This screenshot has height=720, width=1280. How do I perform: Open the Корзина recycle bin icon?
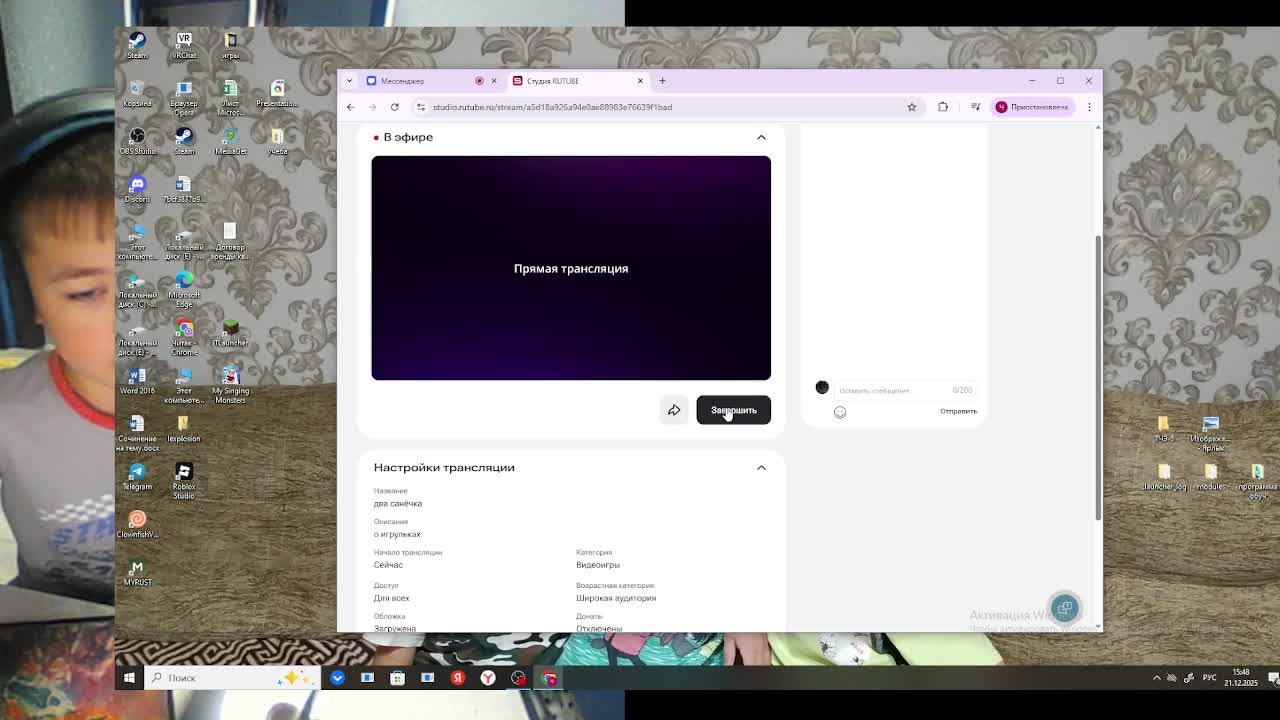tap(137, 92)
